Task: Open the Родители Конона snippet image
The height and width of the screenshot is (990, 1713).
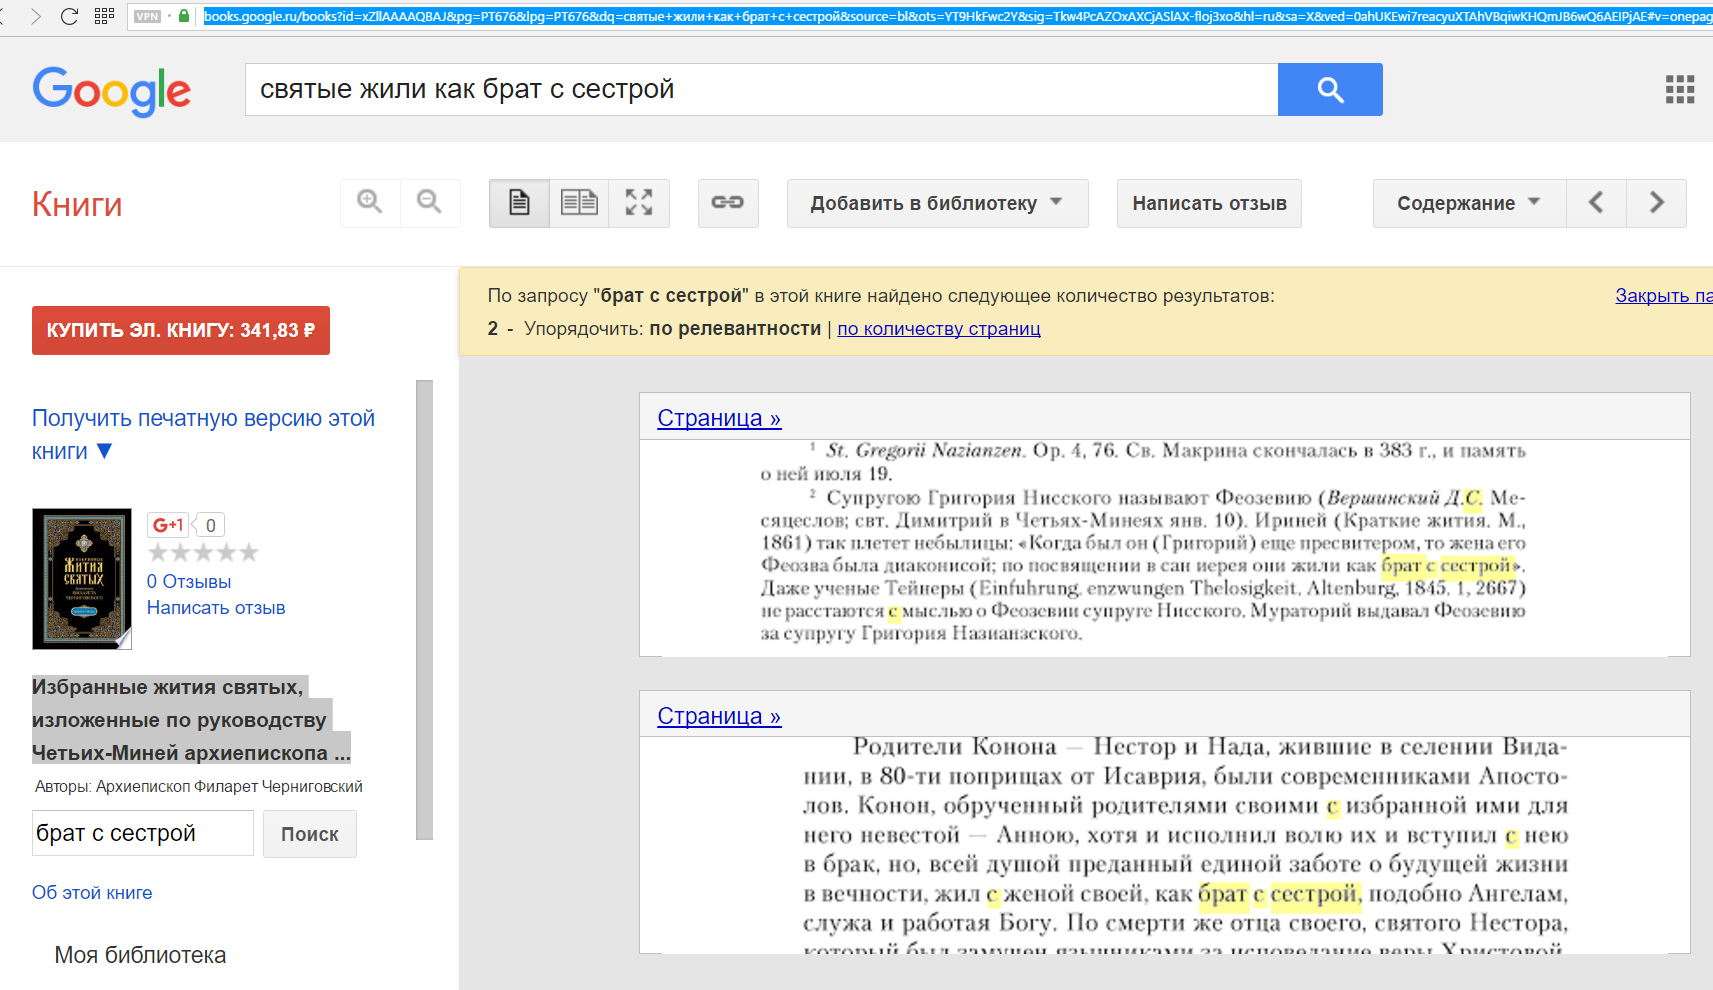Action: click(x=1165, y=846)
